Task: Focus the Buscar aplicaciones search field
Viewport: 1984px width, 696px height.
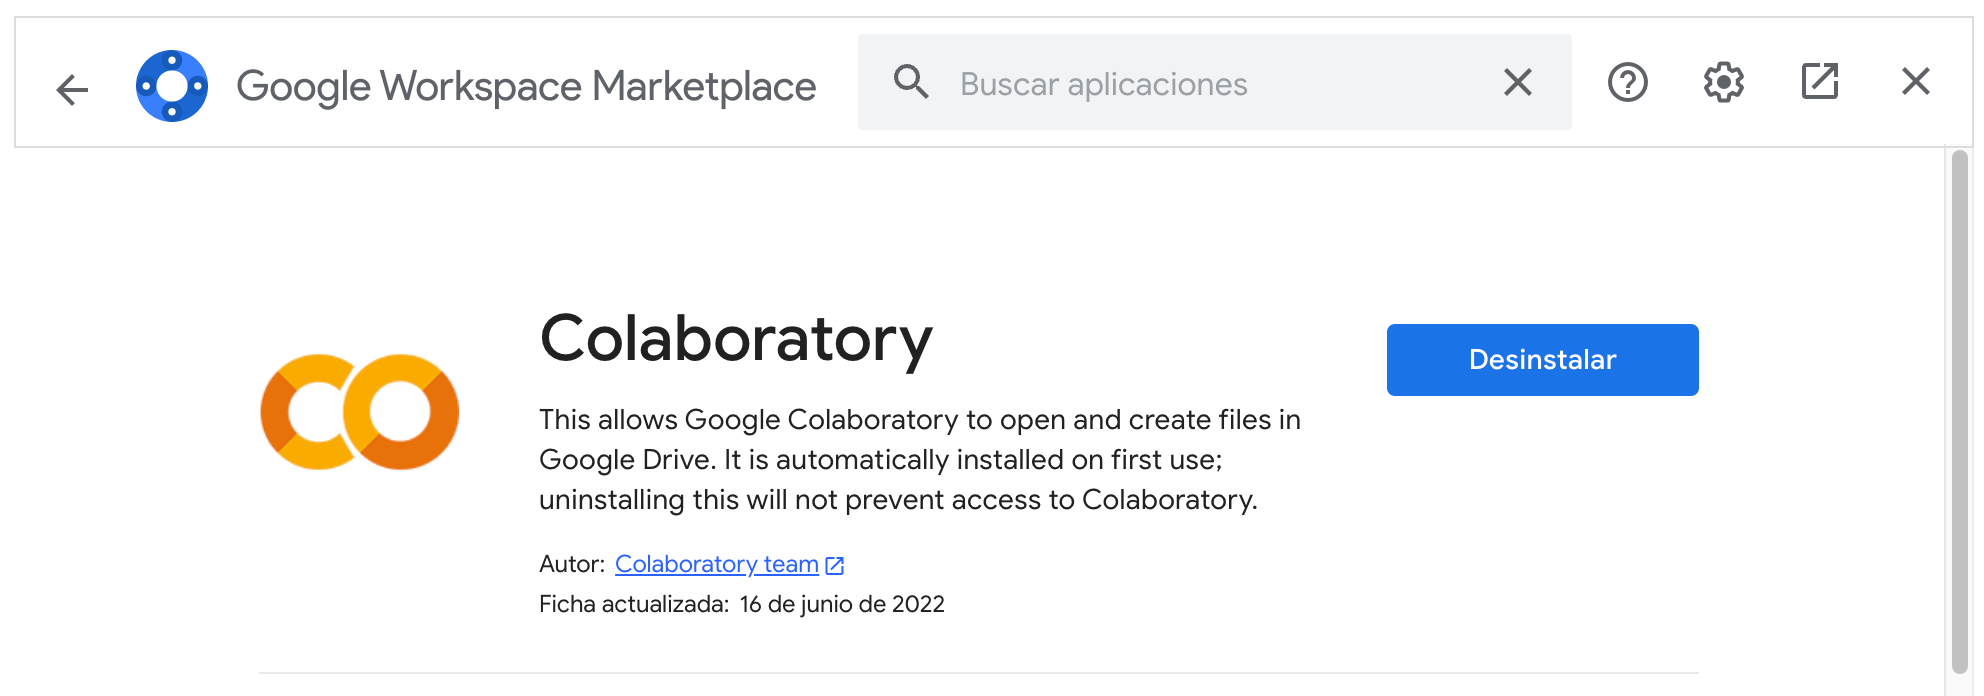Action: 1214,83
